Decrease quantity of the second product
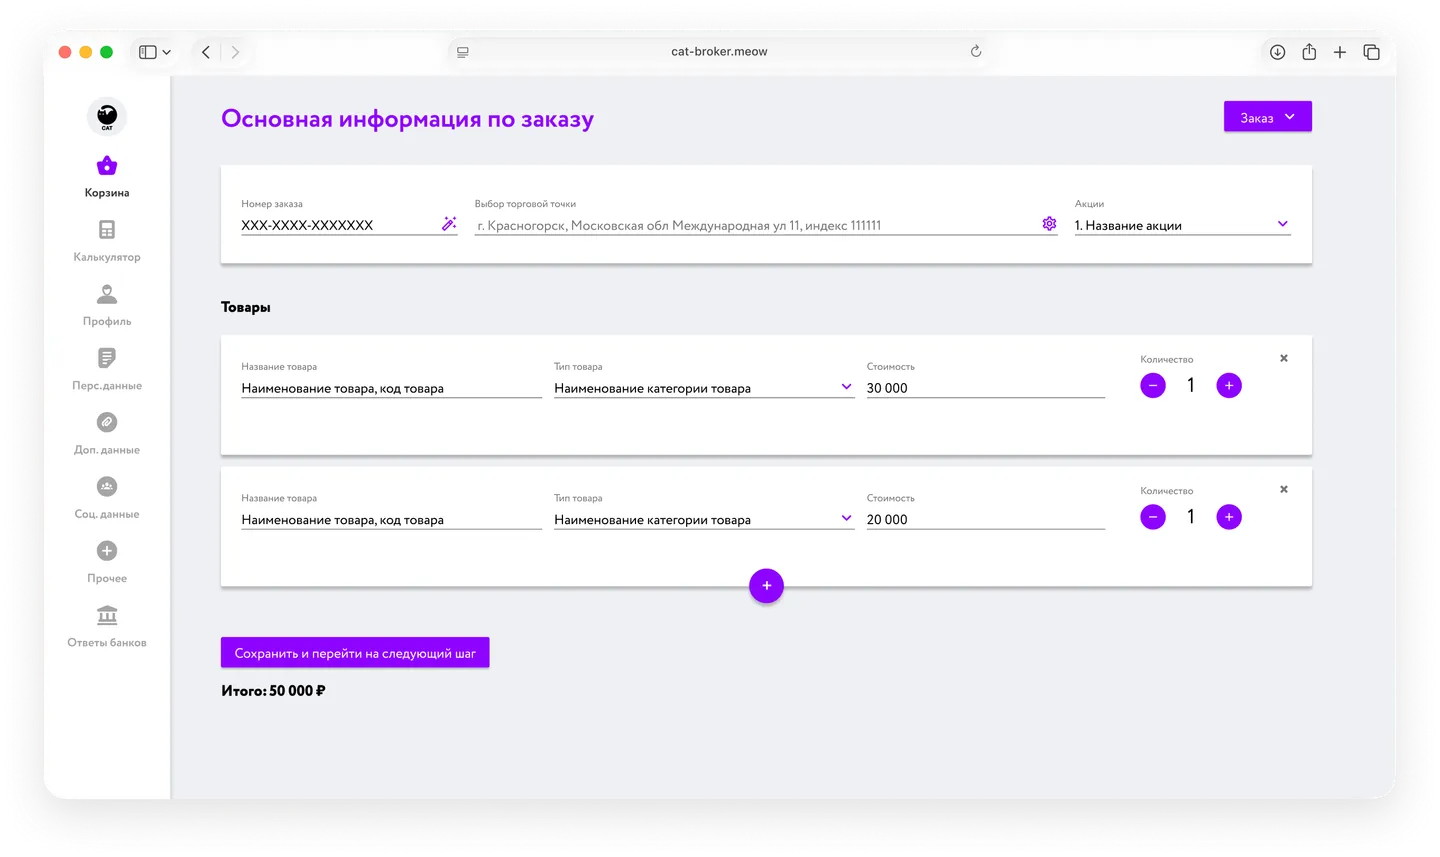This screenshot has height=857, width=1440. pos(1153,517)
